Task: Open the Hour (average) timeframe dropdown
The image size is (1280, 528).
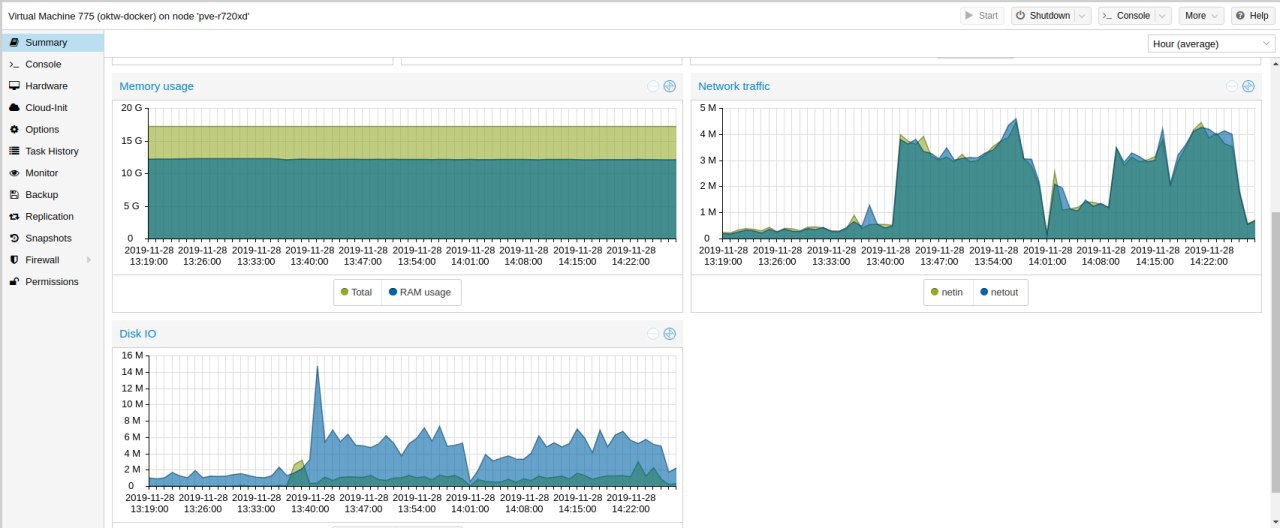Action: click(x=1211, y=44)
